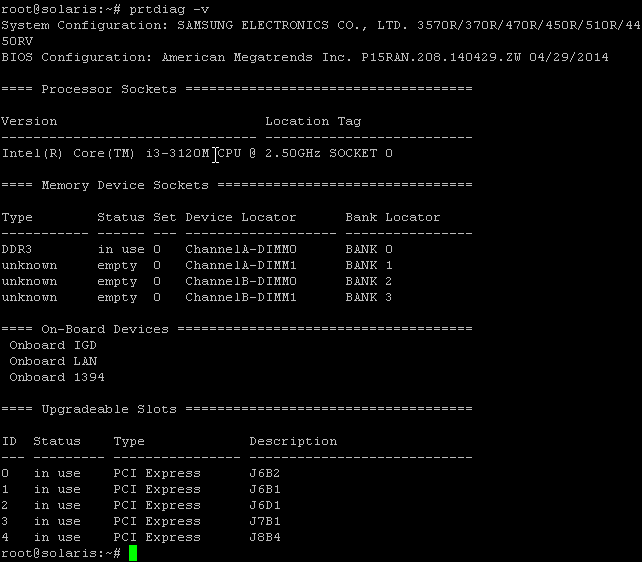Click the 'ChannelA-DIMM1' device locator

pos(241,265)
